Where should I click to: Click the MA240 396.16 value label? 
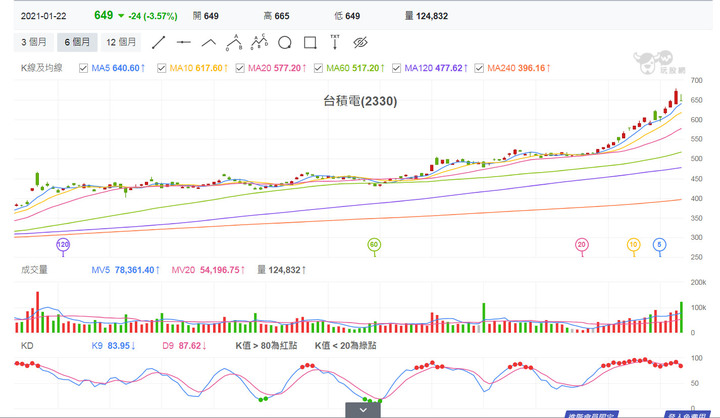pos(518,68)
